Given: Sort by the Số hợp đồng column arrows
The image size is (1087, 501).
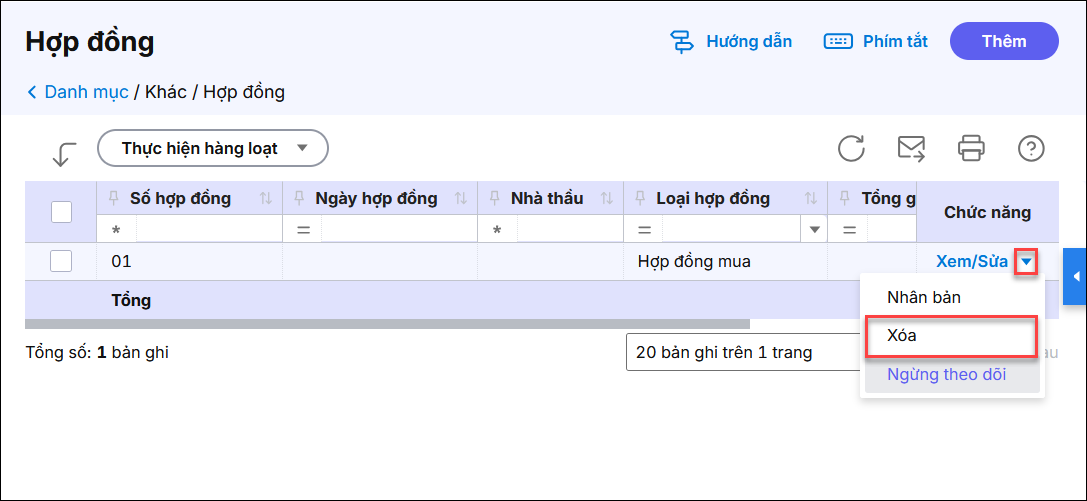Looking at the screenshot, I should pyautogui.click(x=266, y=198).
